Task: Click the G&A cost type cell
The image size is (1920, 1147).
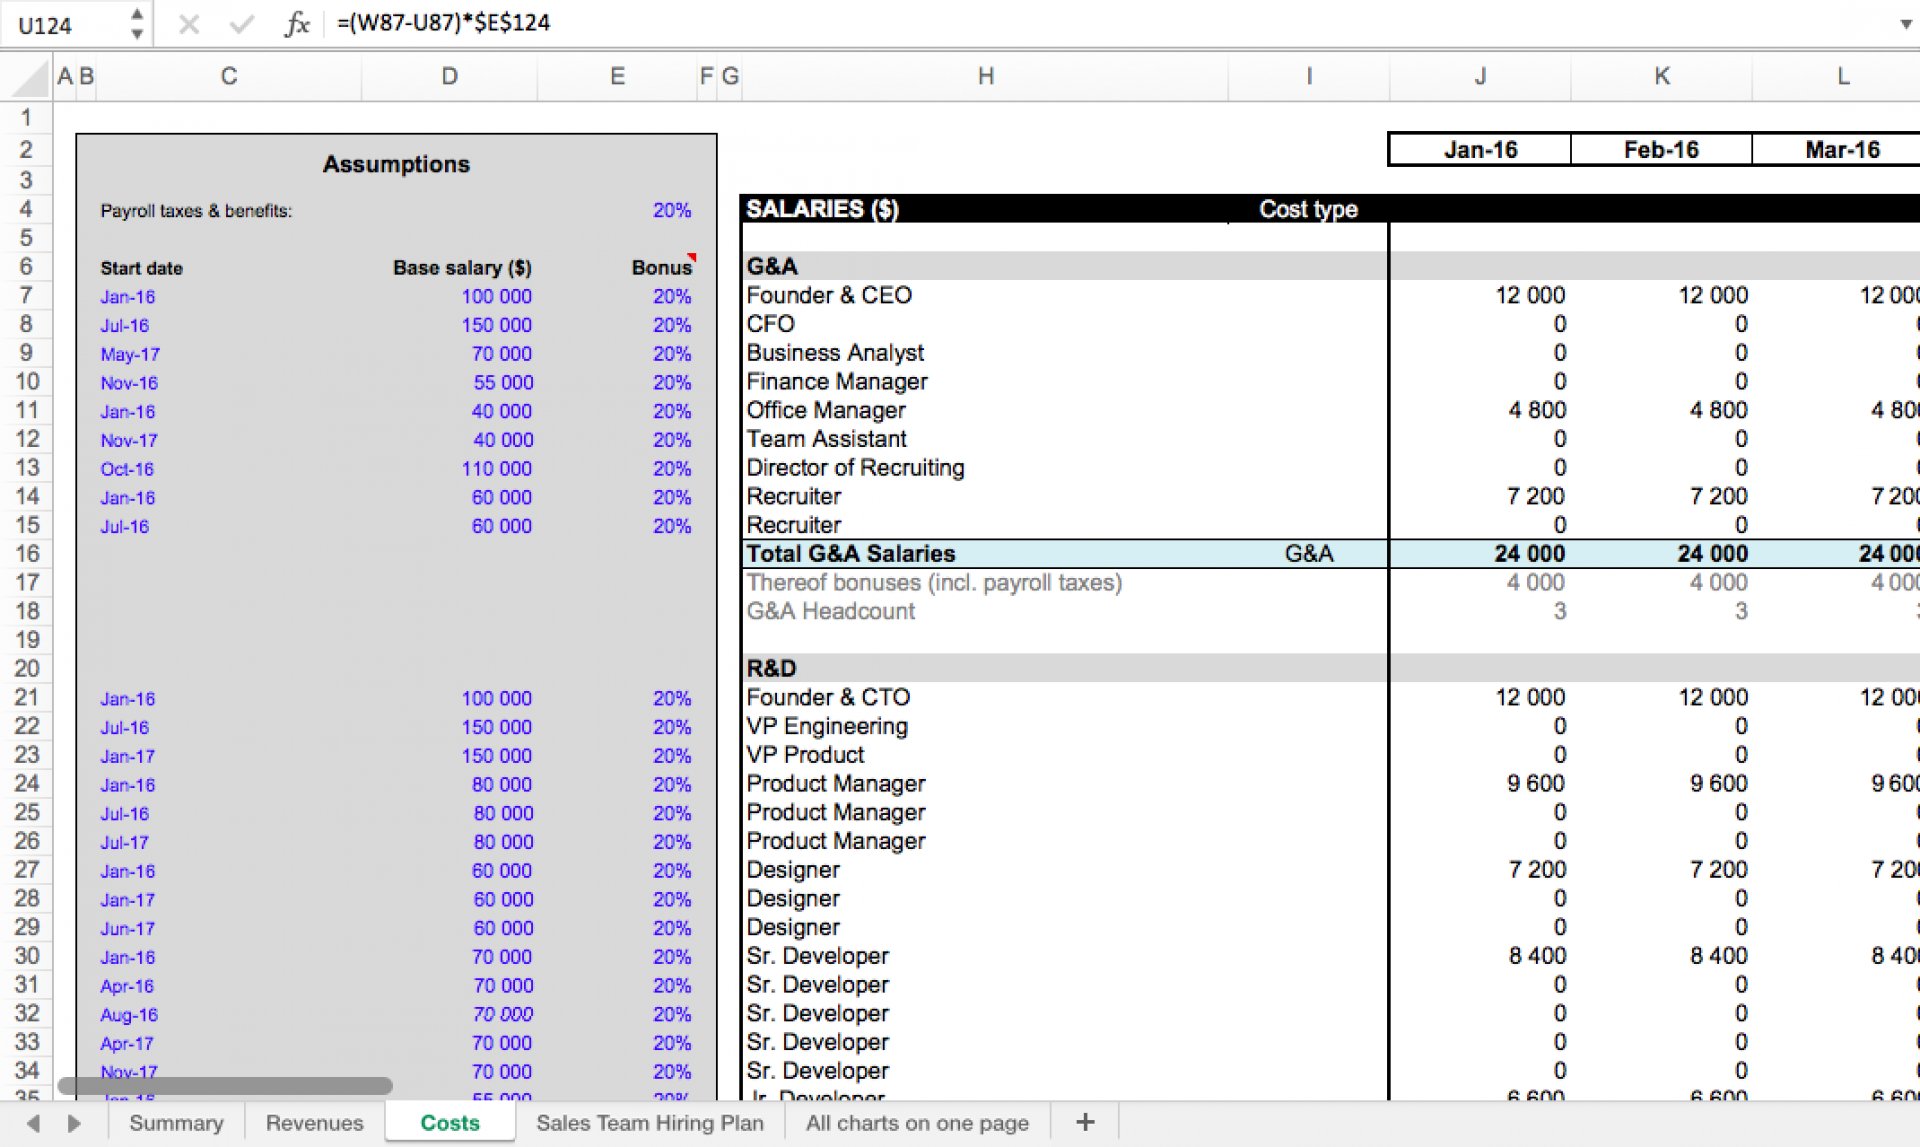Action: click(x=1308, y=554)
